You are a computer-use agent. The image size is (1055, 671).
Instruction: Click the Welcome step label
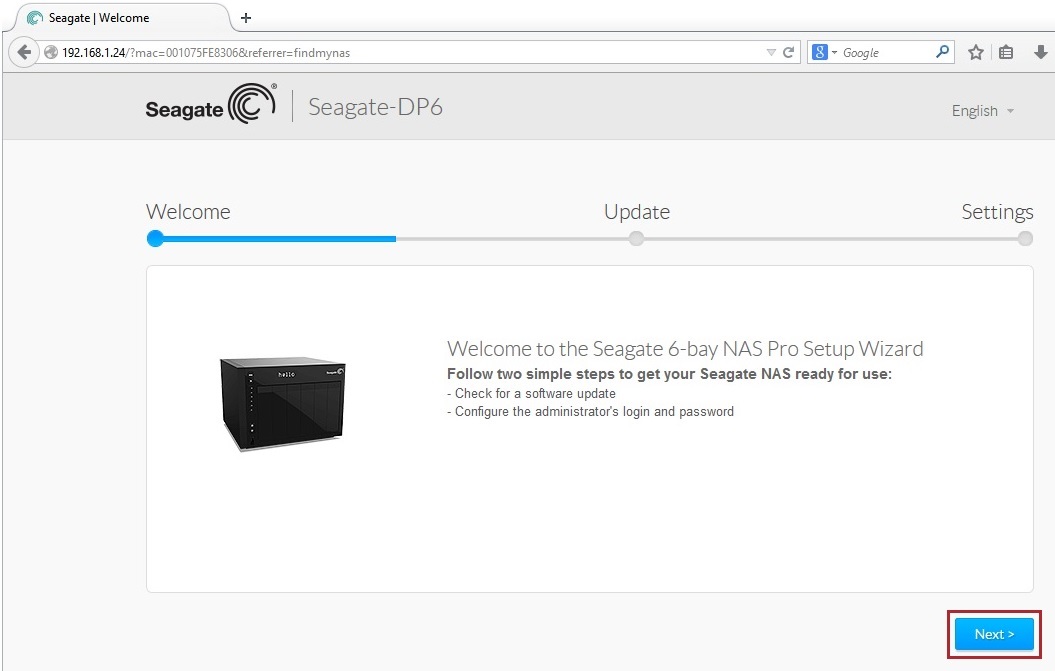pyautogui.click(x=188, y=212)
